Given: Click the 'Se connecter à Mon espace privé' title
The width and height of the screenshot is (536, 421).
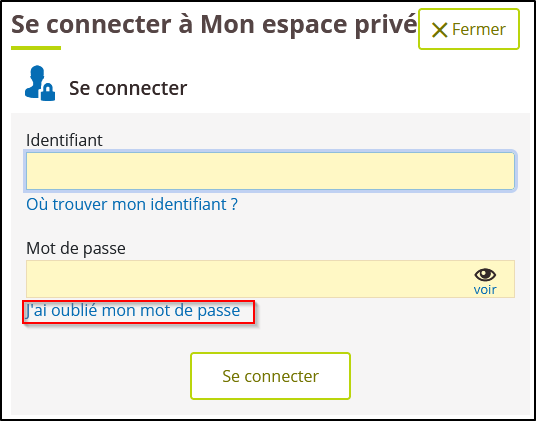Looking at the screenshot, I should pyautogui.click(x=214, y=25).
